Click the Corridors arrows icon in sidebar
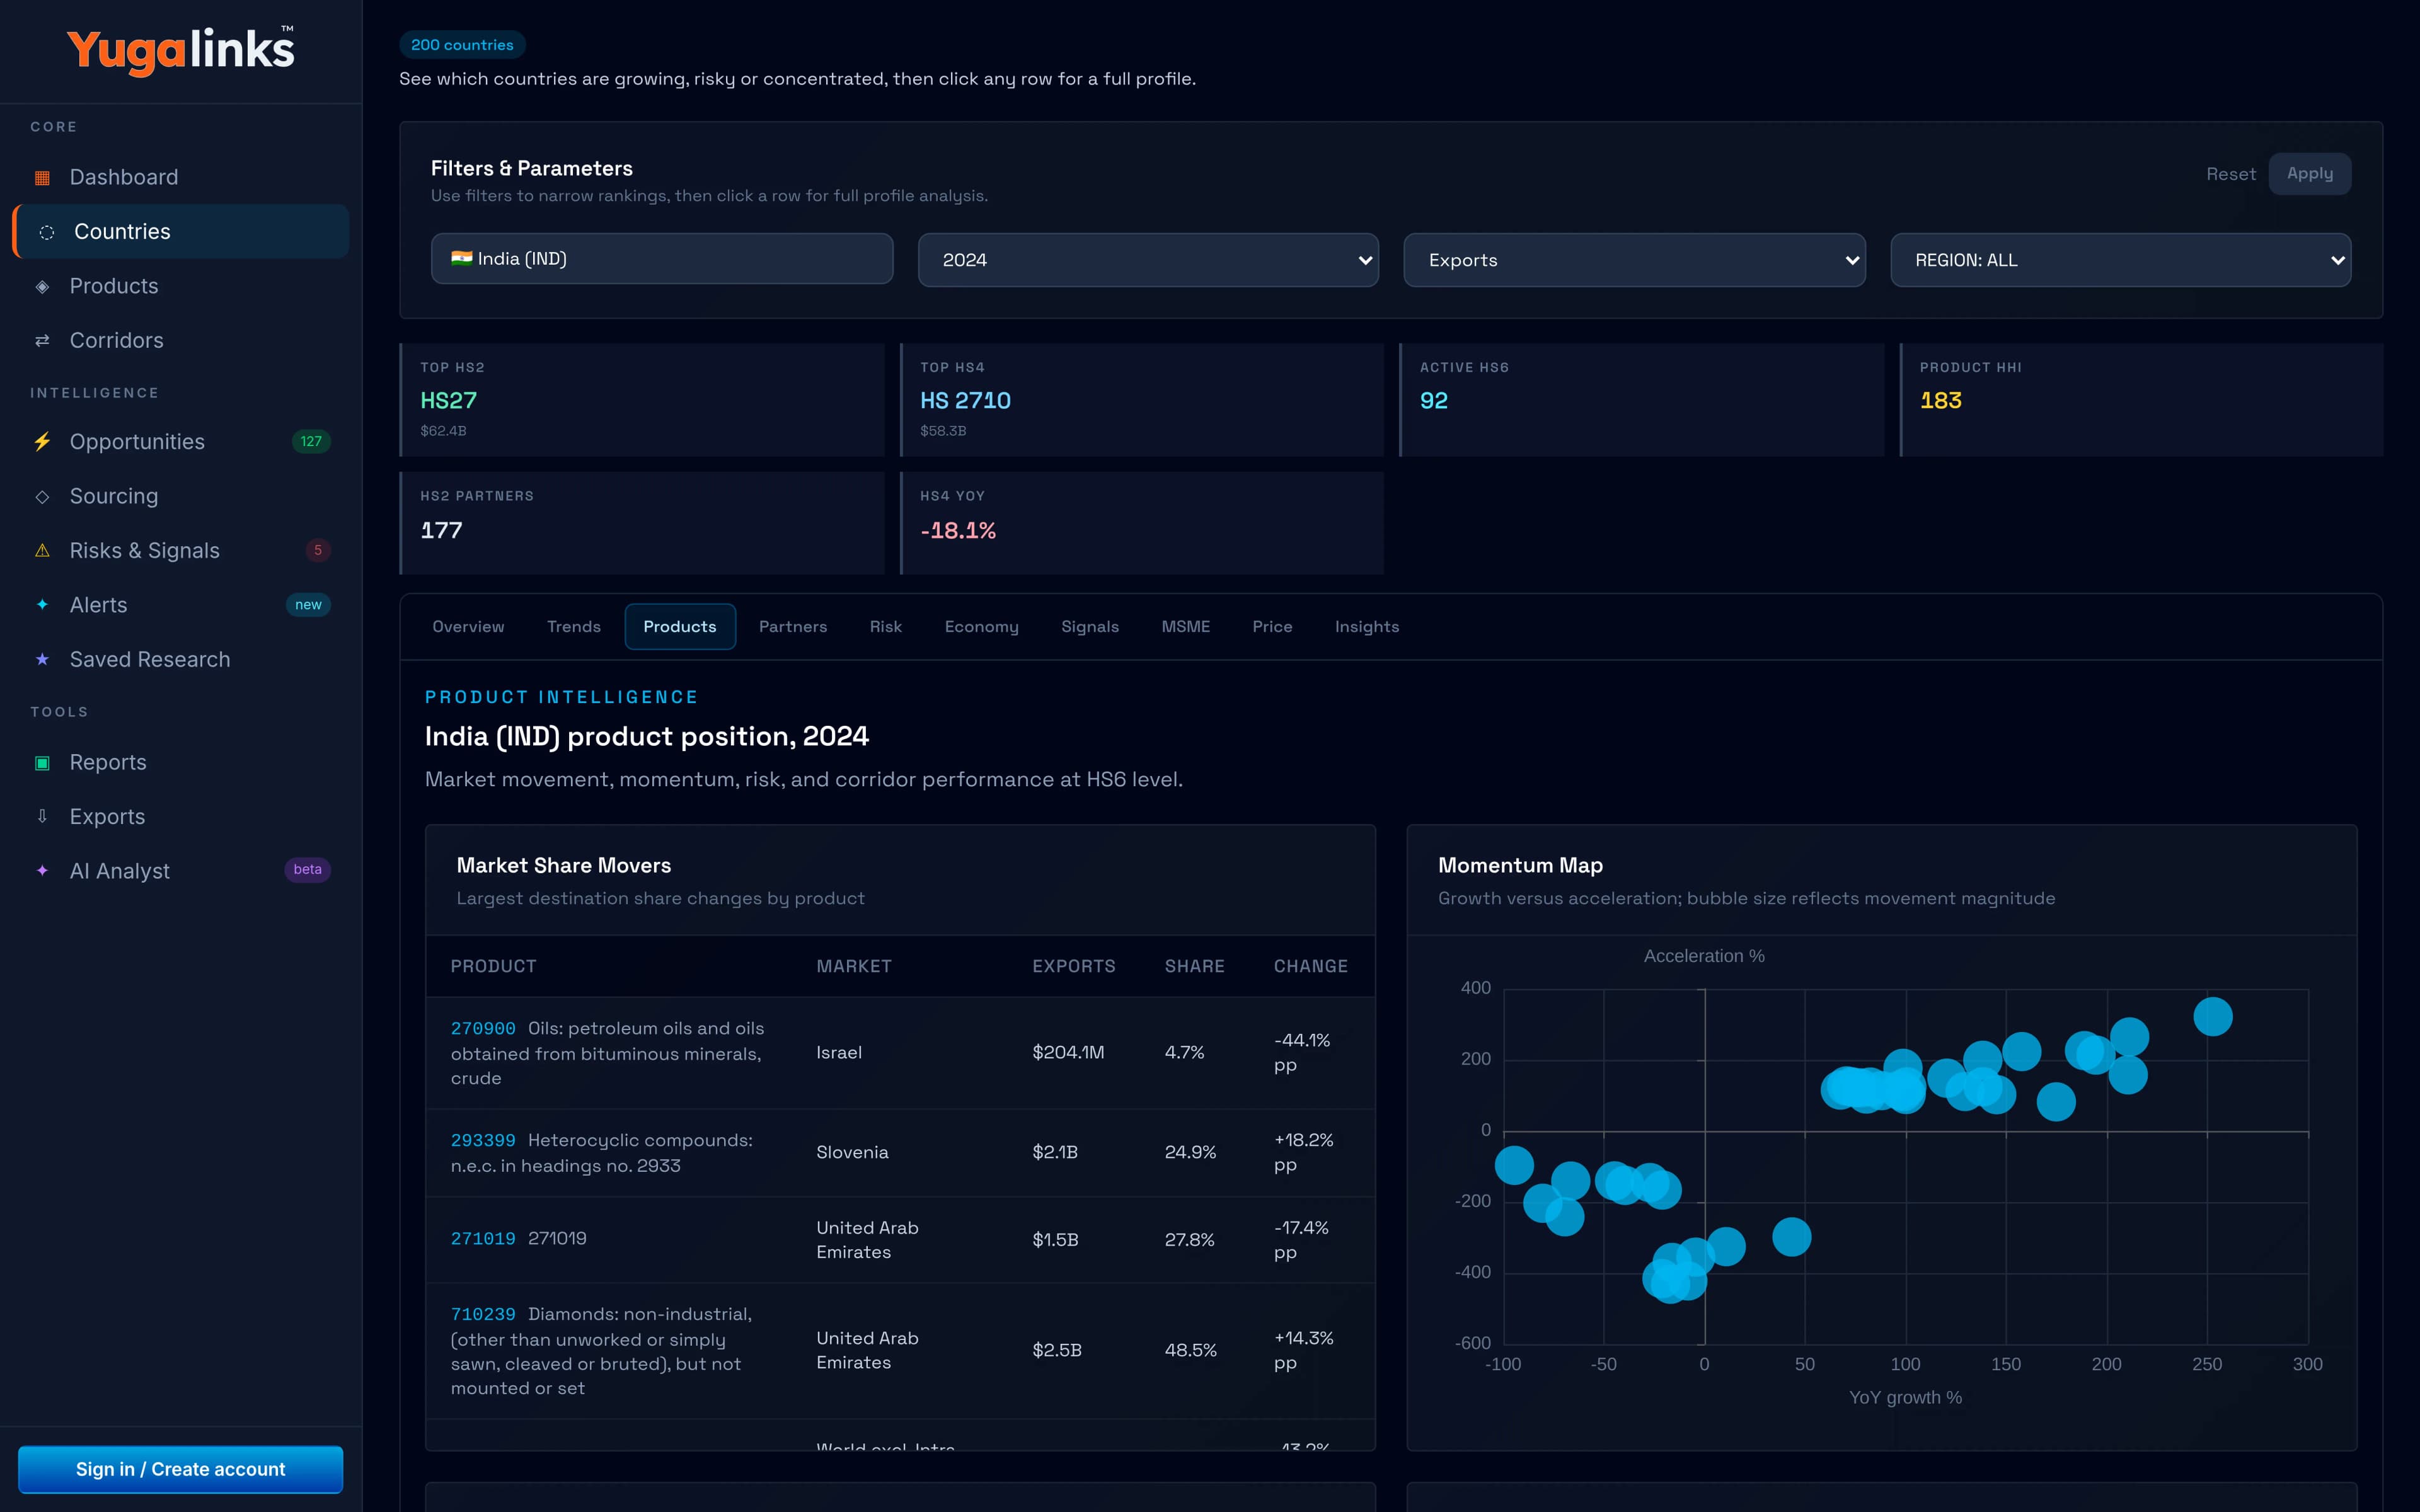Image resolution: width=2420 pixels, height=1512 pixels. [42, 341]
